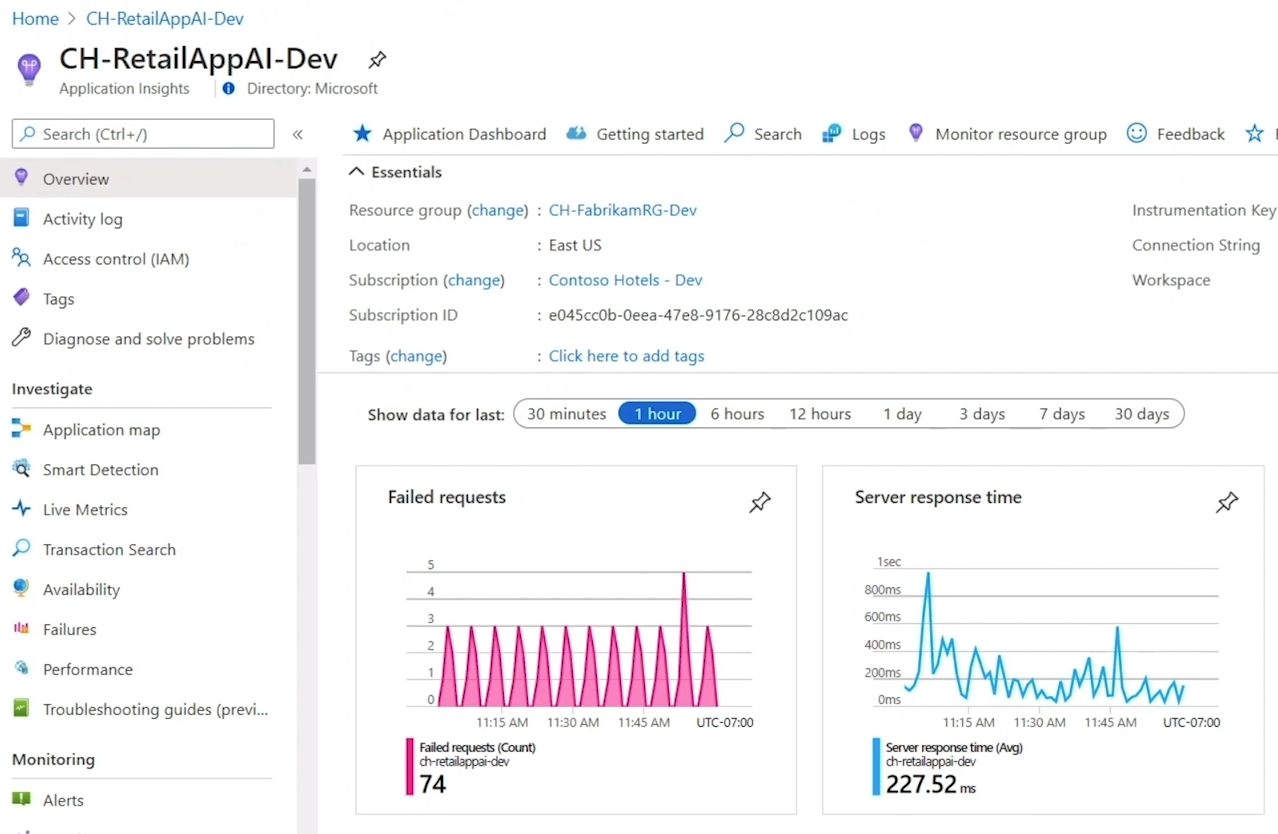Click the 227.52 ms average value
Viewport: 1278px width, 834px height.
pyautogui.click(x=931, y=784)
